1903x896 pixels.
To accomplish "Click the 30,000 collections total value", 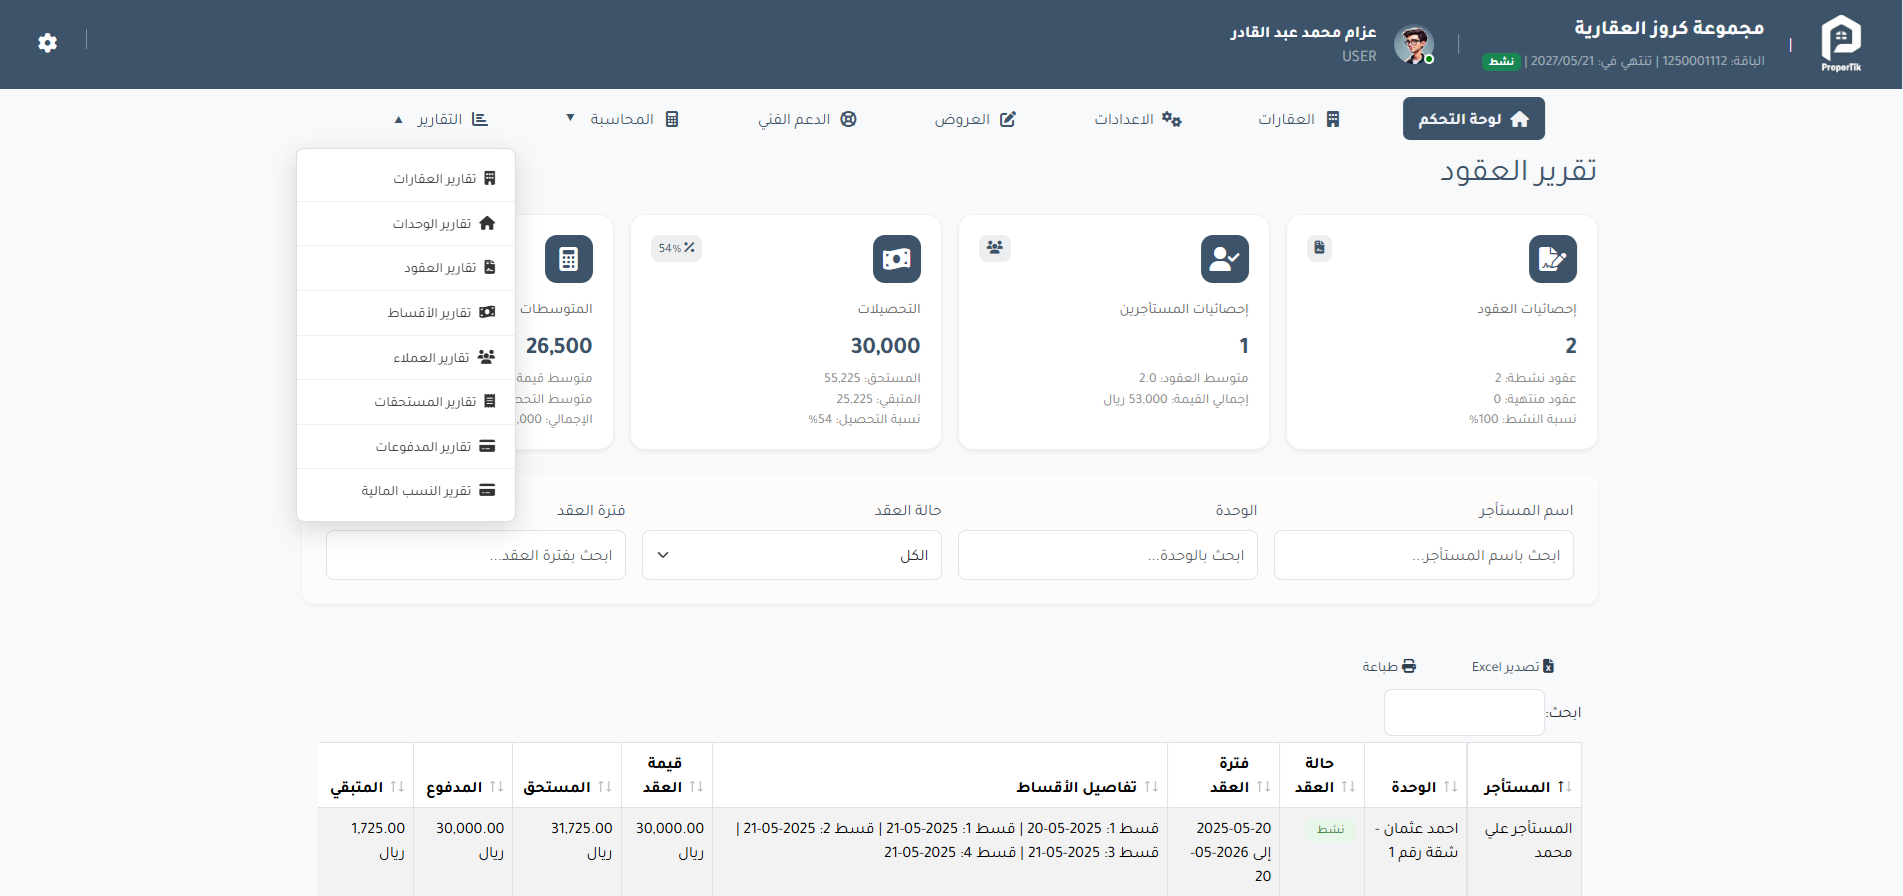I will tap(885, 346).
